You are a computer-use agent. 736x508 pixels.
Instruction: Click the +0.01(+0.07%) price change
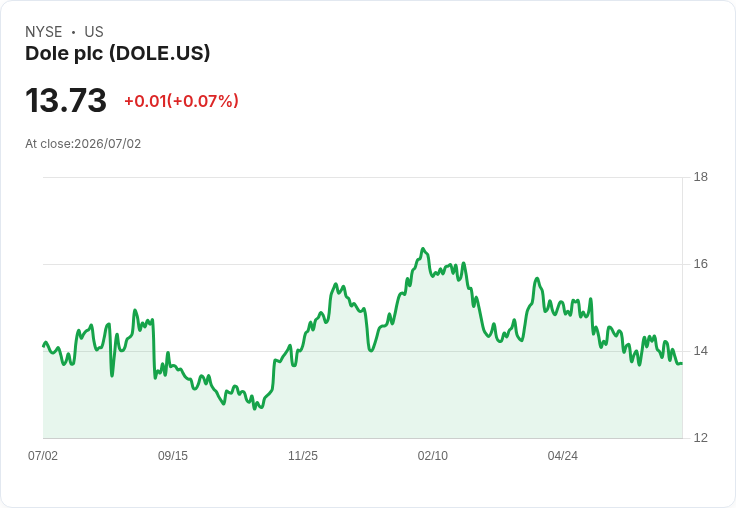pyautogui.click(x=181, y=101)
